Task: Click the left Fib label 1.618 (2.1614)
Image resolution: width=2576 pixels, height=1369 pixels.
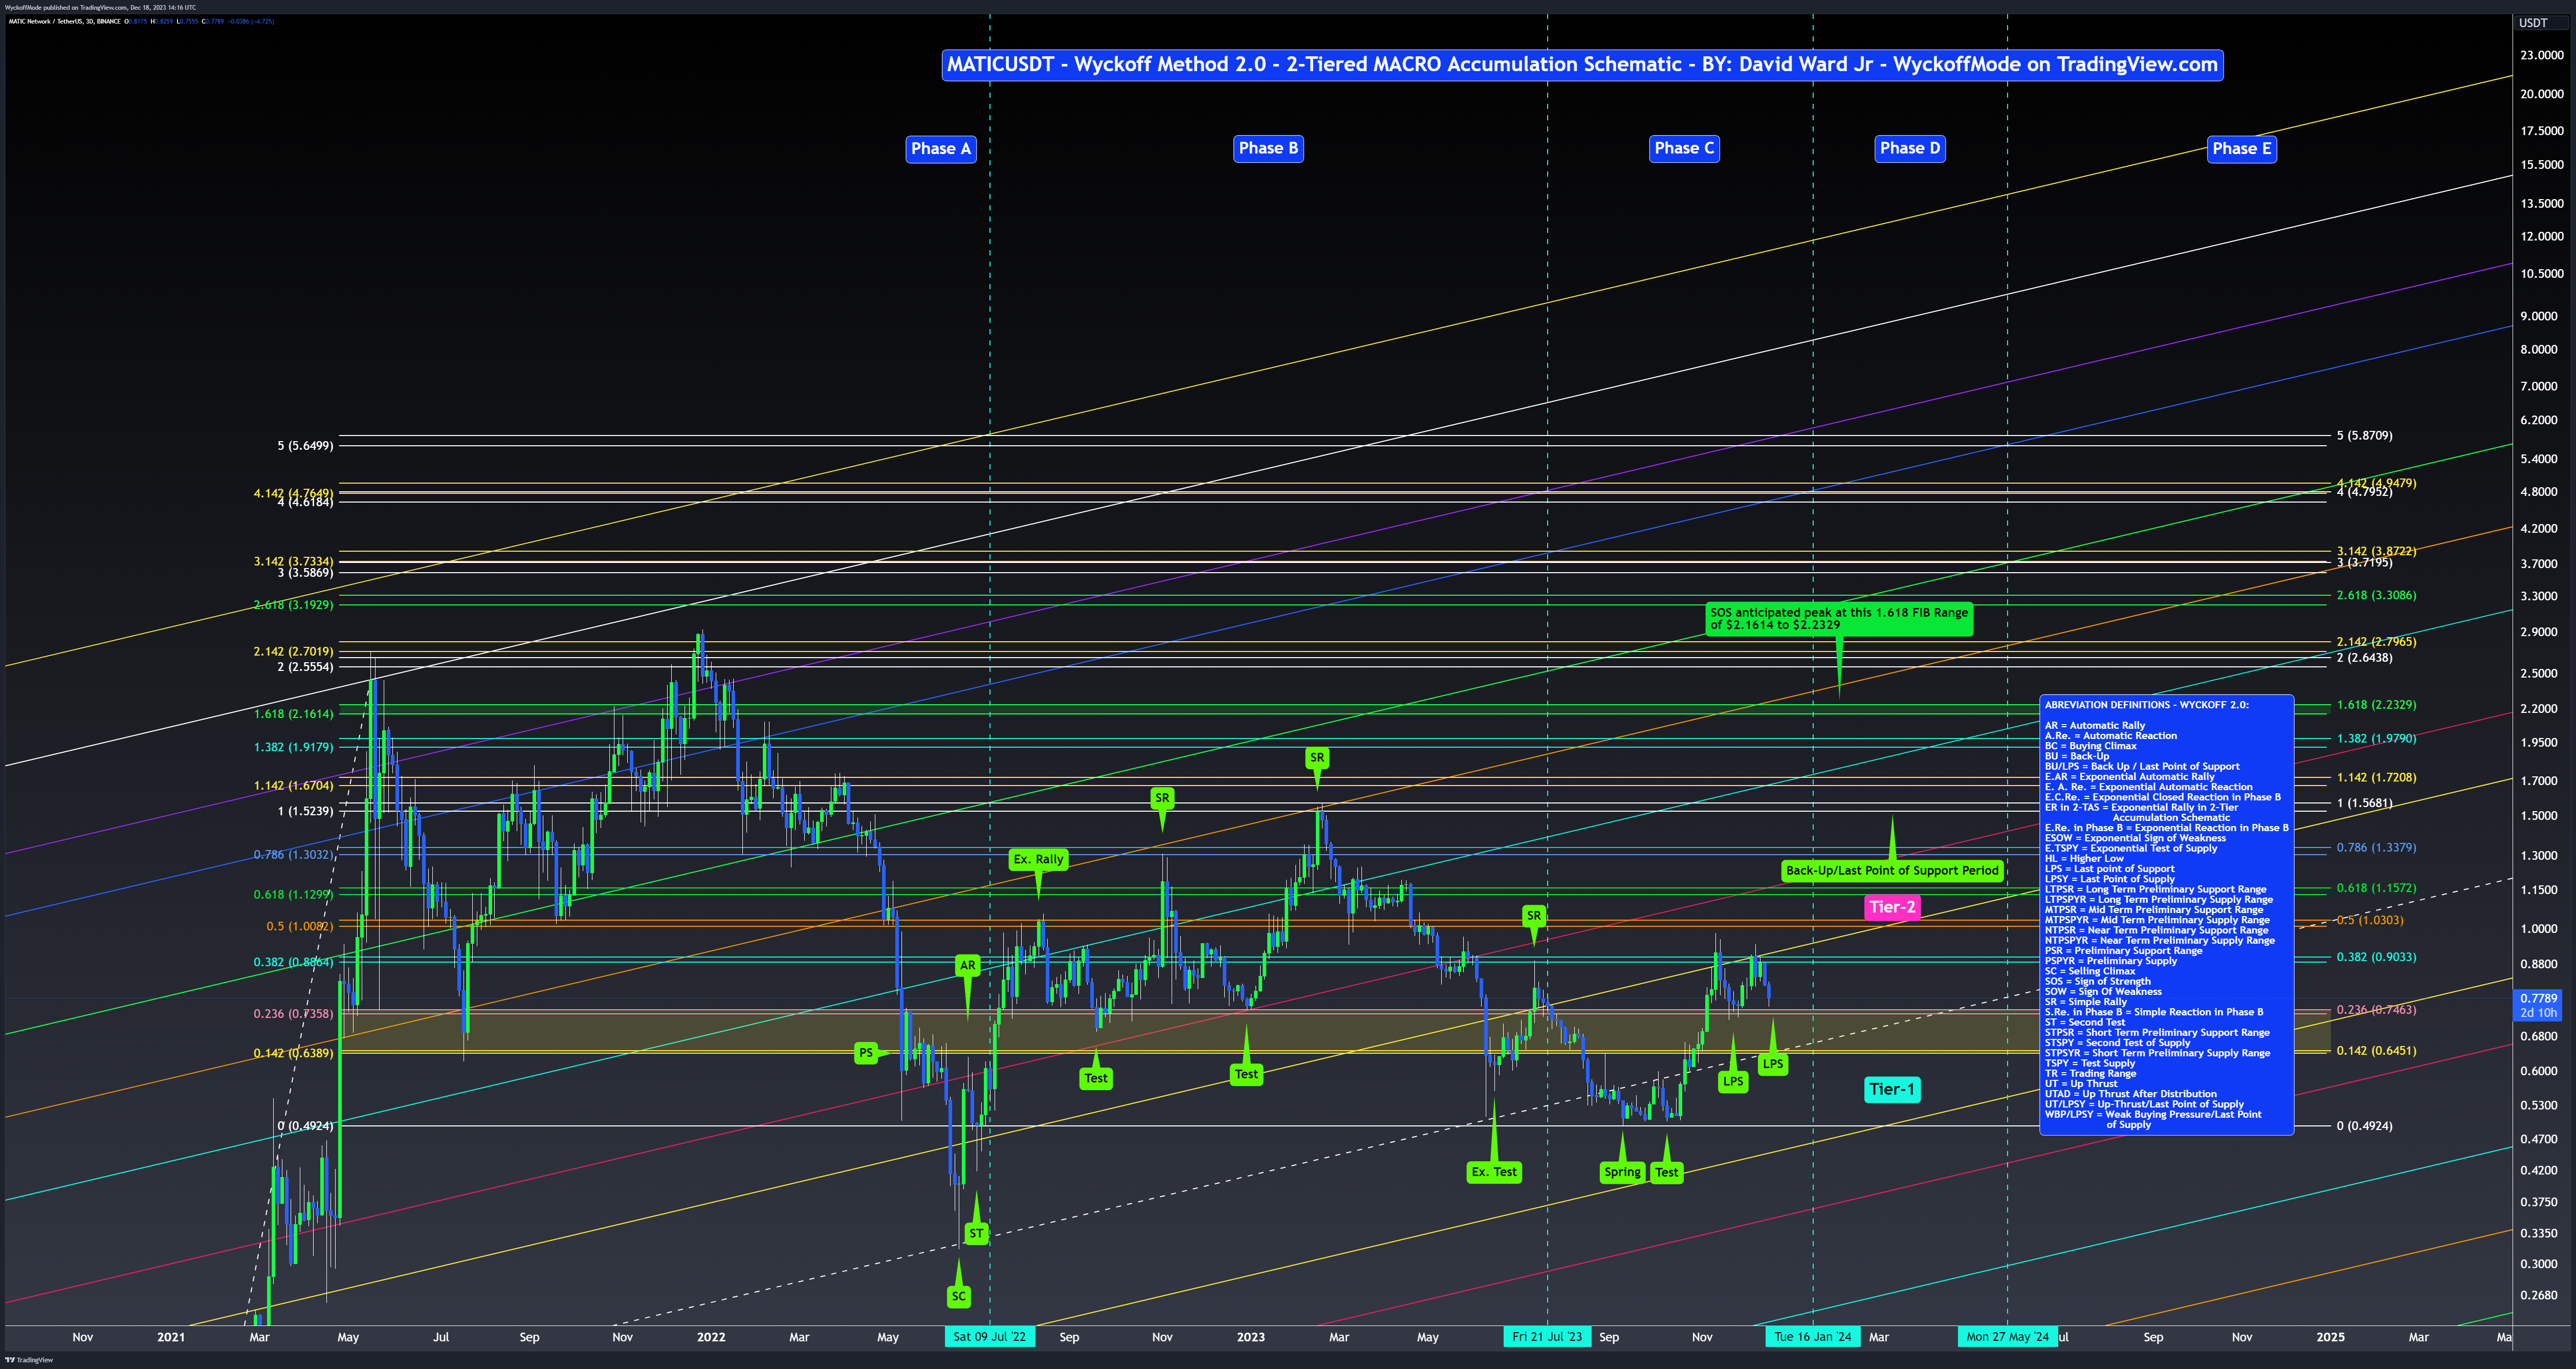Action: [293, 714]
